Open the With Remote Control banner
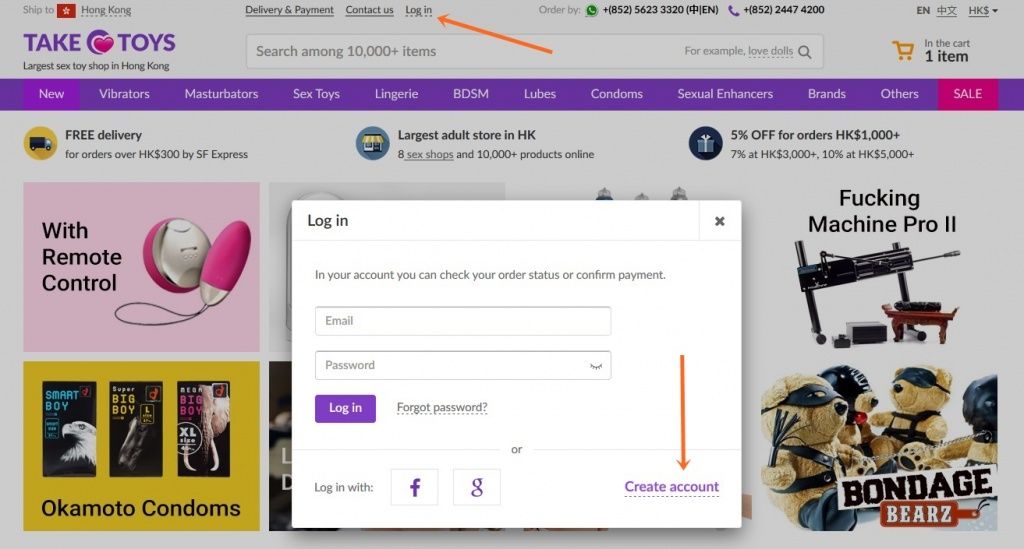The height and width of the screenshot is (549, 1024). point(142,267)
